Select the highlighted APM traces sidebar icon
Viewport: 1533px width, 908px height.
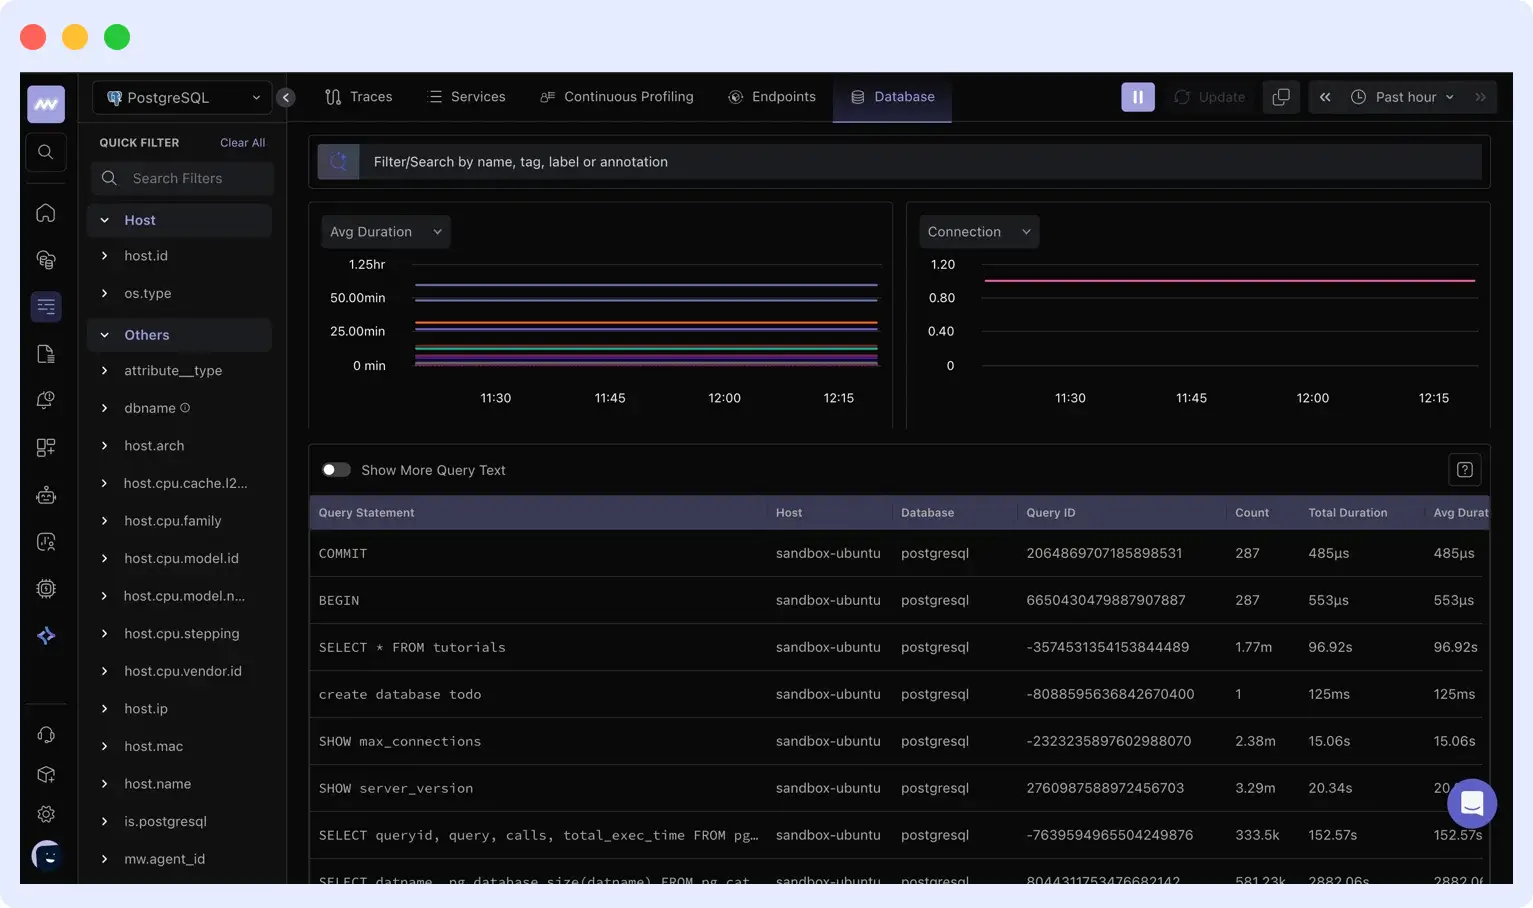tap(46, 307)
